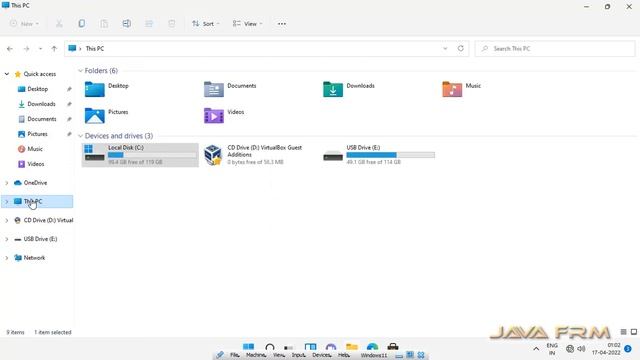Image resolution: width=640 pixels, height=360 pixels.
Task: Select Downloads in Quick access sidebar
Action: click(41, 104)
